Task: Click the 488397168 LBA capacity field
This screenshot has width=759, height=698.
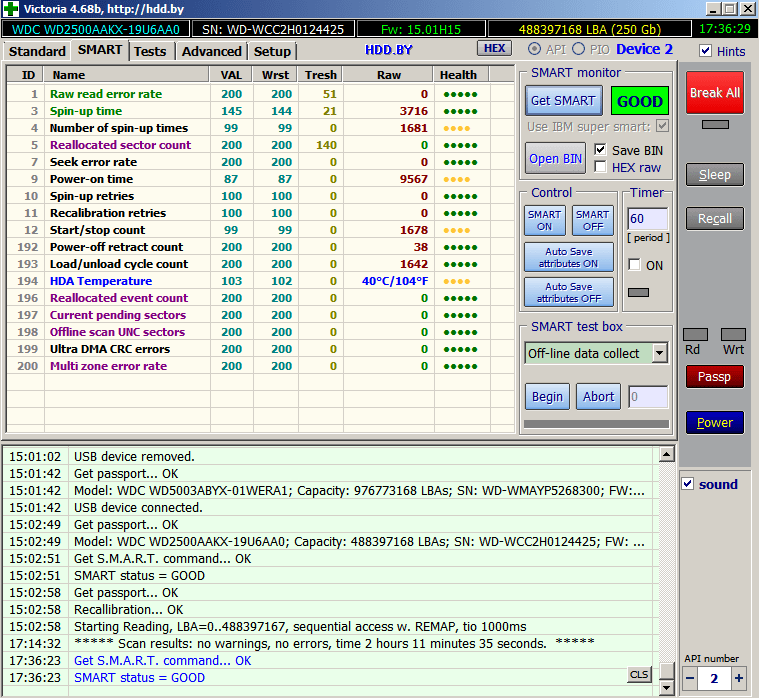Action: point(590,30)
